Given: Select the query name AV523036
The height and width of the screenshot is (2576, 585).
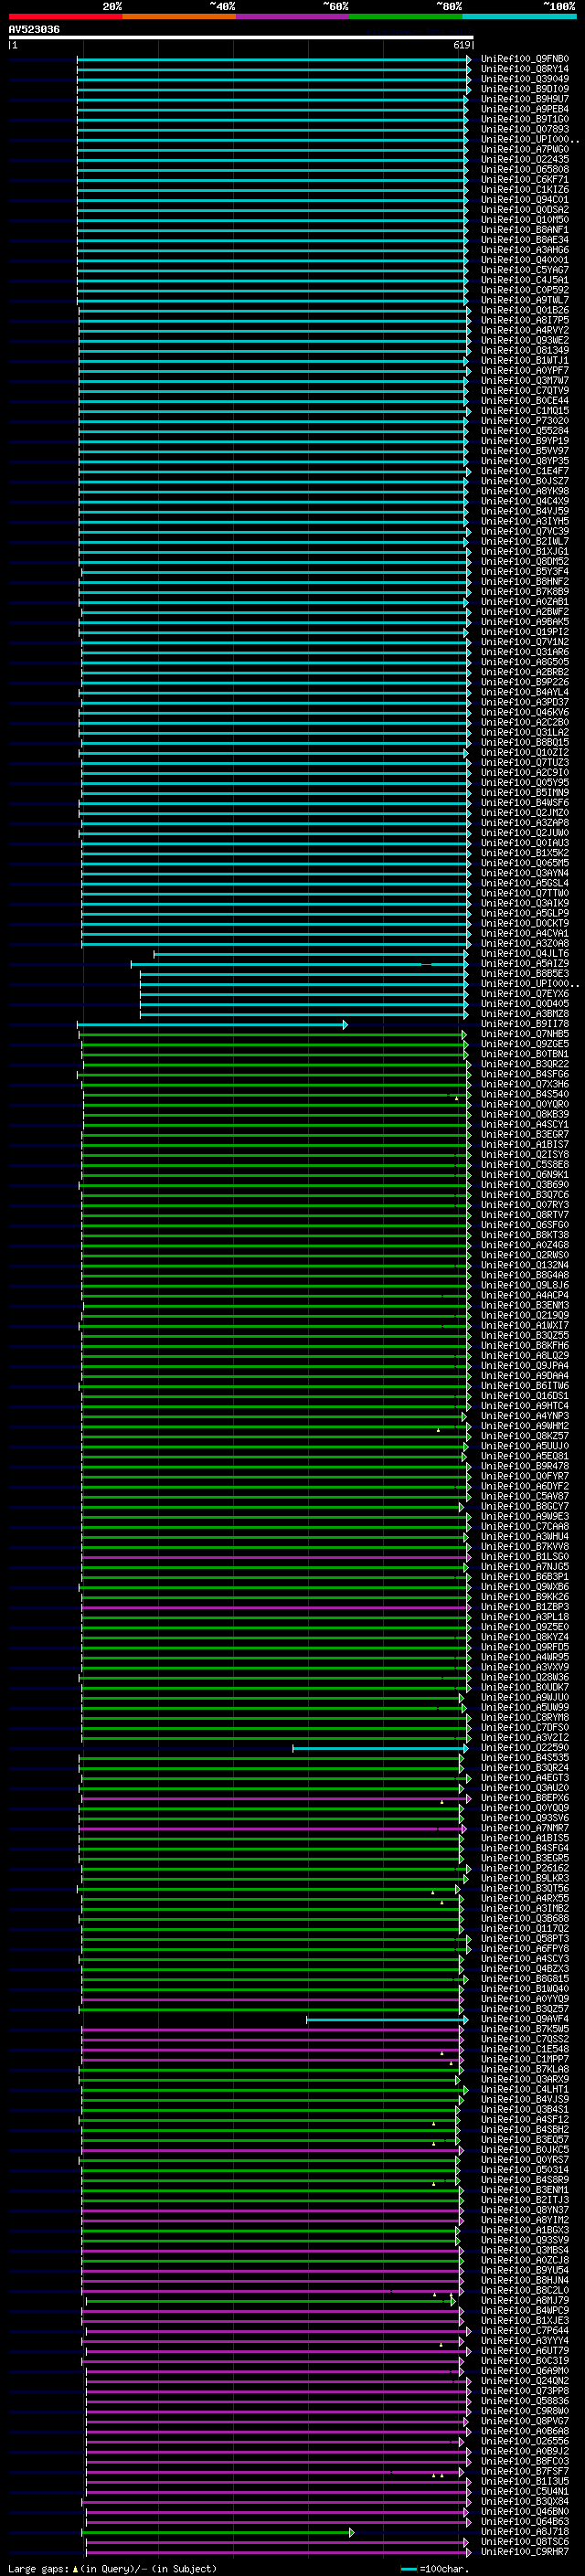Looking at the screenshot, I should [34, 30].
